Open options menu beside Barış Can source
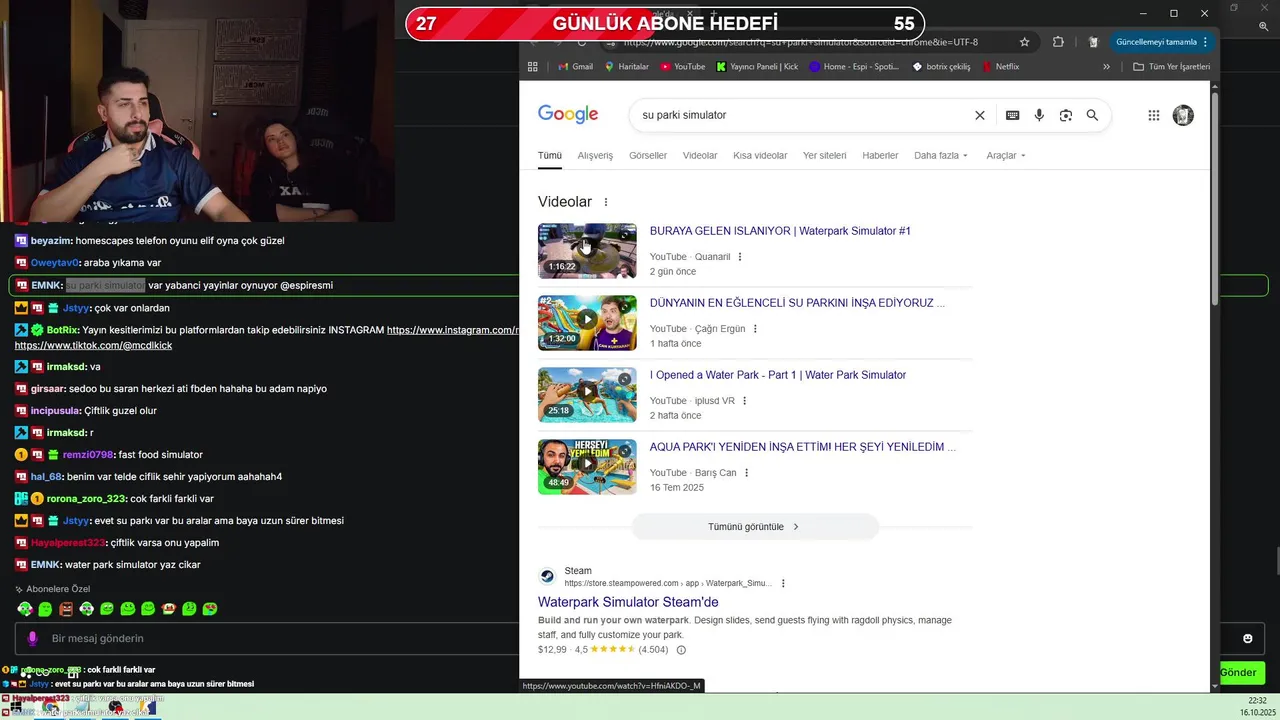Image resolution: width=1280 pixels, height=720 pixels. coord(746,473)
